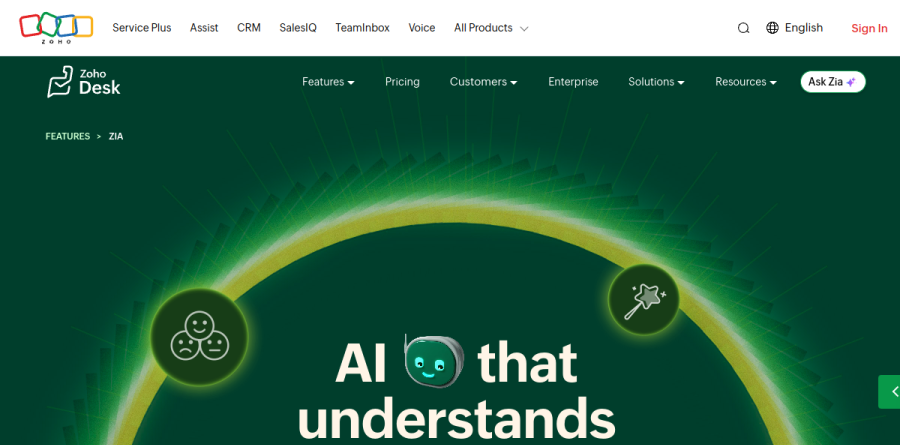Screen dimensions: 900x445
Task: Open the Enterprise page
Action: (x=573, y=82)
